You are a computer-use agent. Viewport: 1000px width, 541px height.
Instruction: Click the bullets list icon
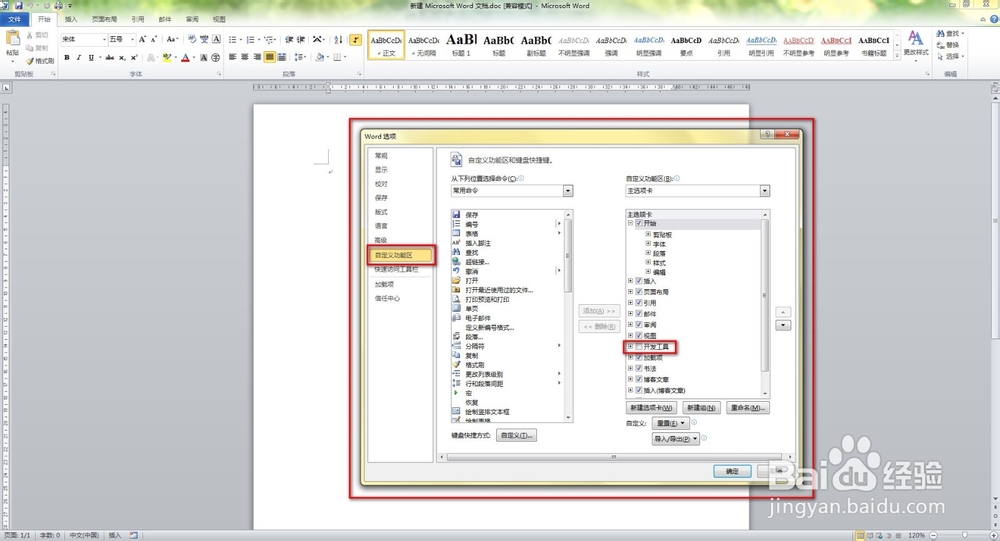[233, 40]
